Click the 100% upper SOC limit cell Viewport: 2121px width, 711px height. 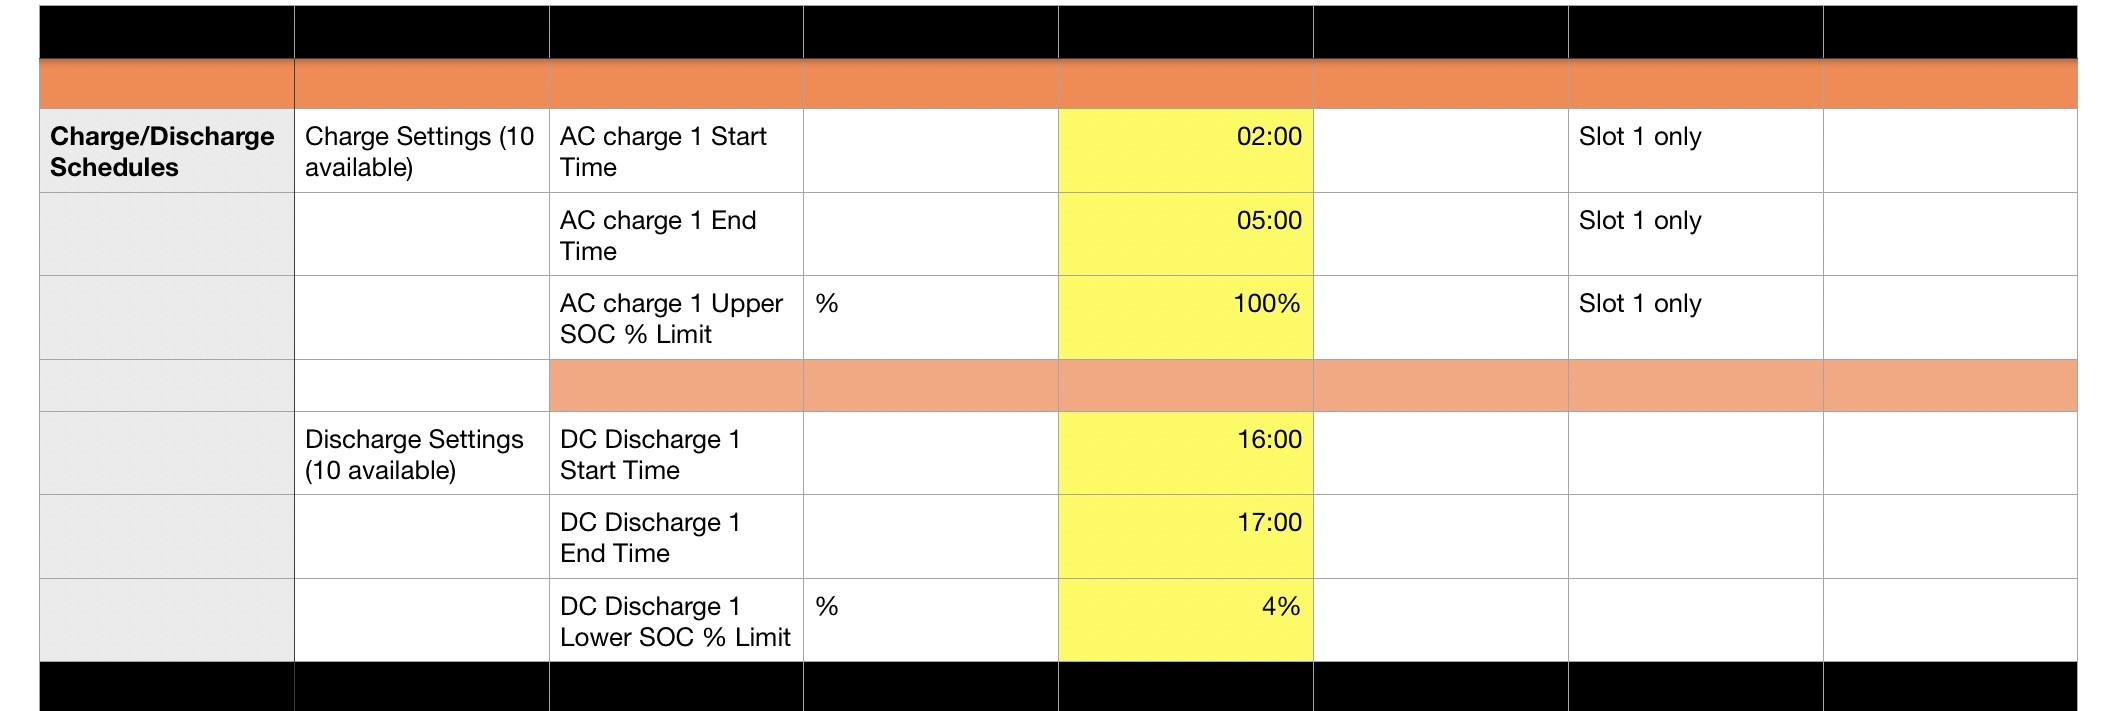point(1186,318)
